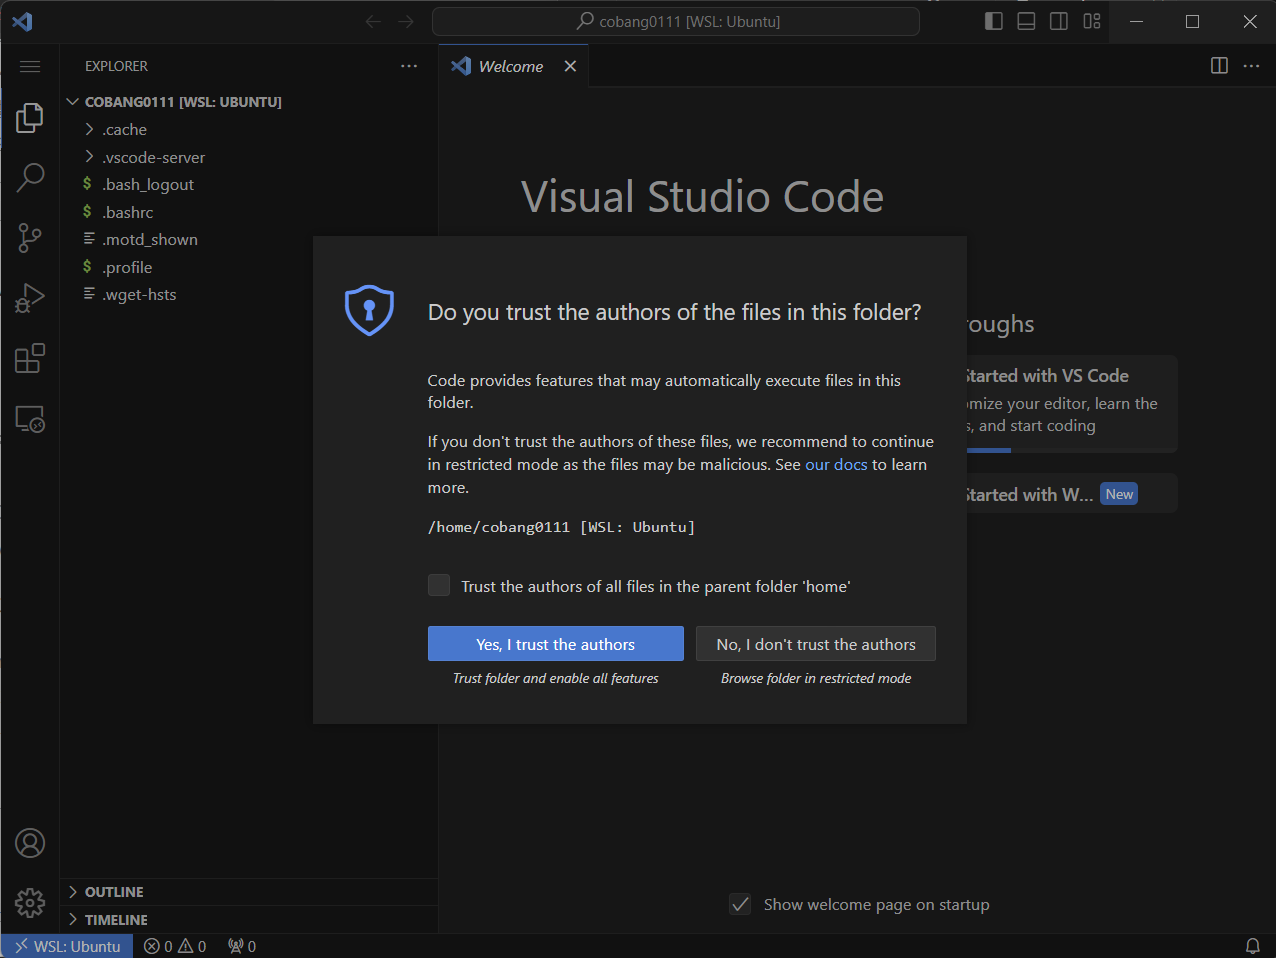Click the EXPLORER panel title

[116, 66]
